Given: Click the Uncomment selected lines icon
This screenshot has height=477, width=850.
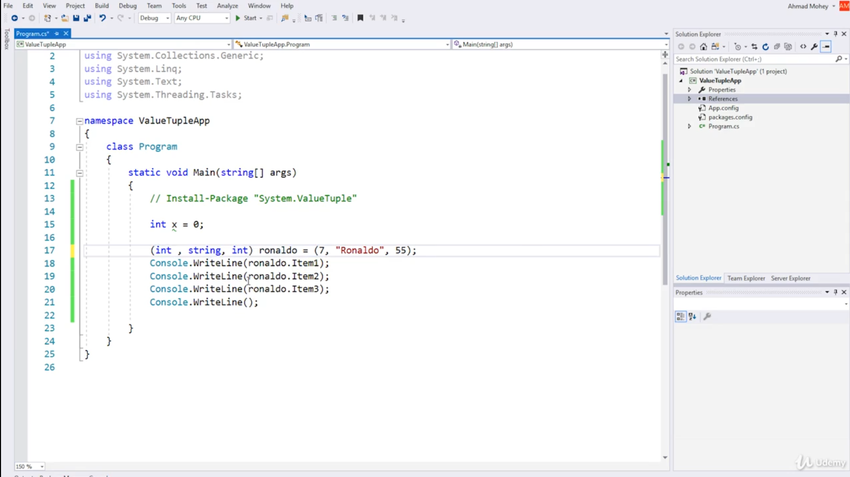Looking at the screenshot, I should pos(345,18).
